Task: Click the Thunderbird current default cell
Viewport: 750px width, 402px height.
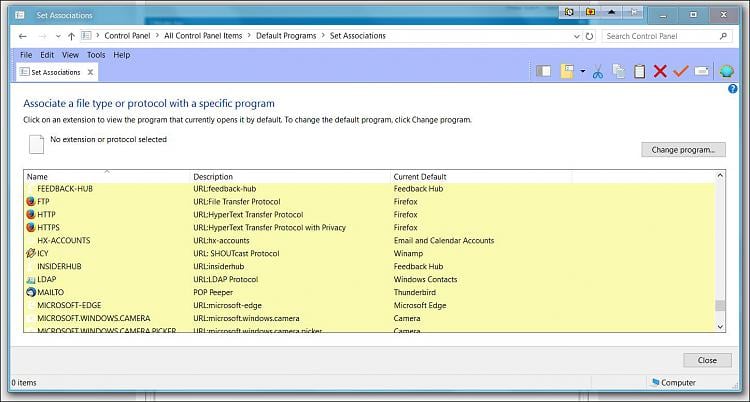Action: 414,292
